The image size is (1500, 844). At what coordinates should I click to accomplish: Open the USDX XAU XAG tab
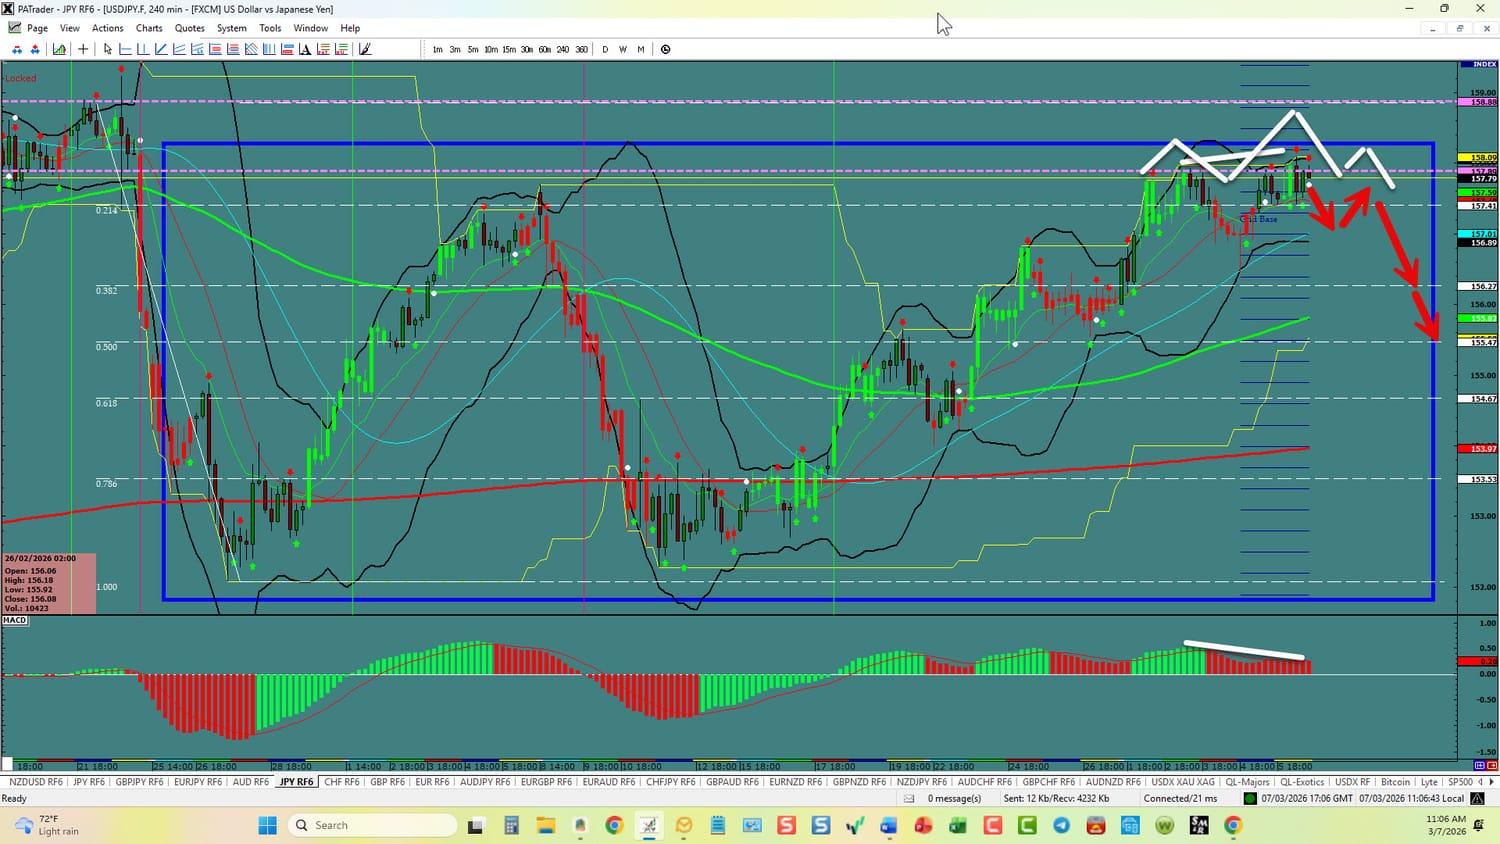1183,782
